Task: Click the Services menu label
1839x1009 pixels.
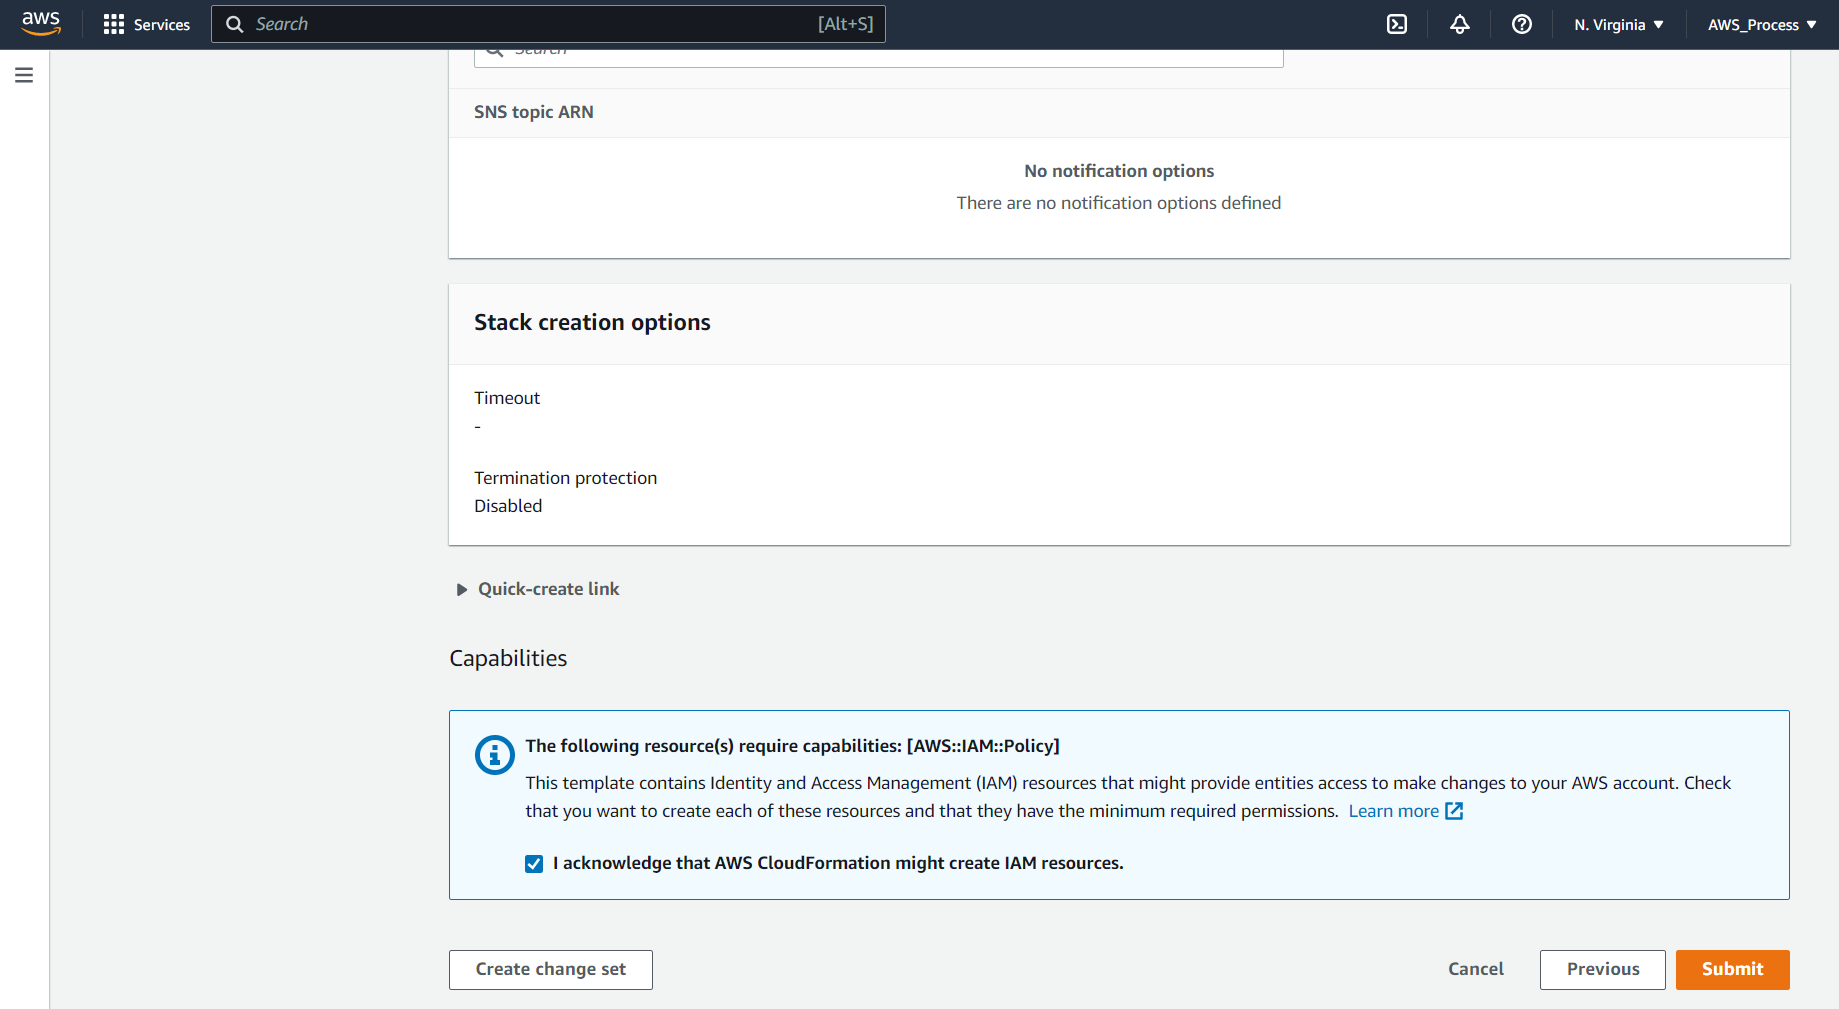Action: tap(162, 24)
